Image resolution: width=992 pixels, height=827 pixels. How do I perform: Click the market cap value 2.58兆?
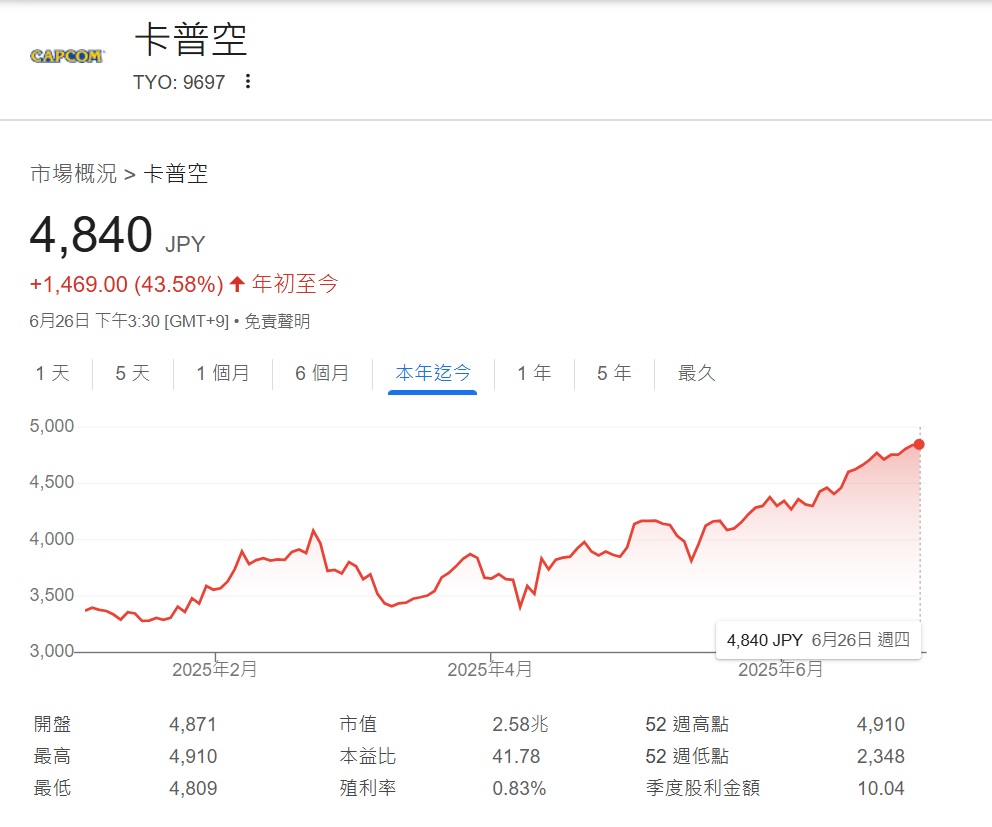coord(520,724)
